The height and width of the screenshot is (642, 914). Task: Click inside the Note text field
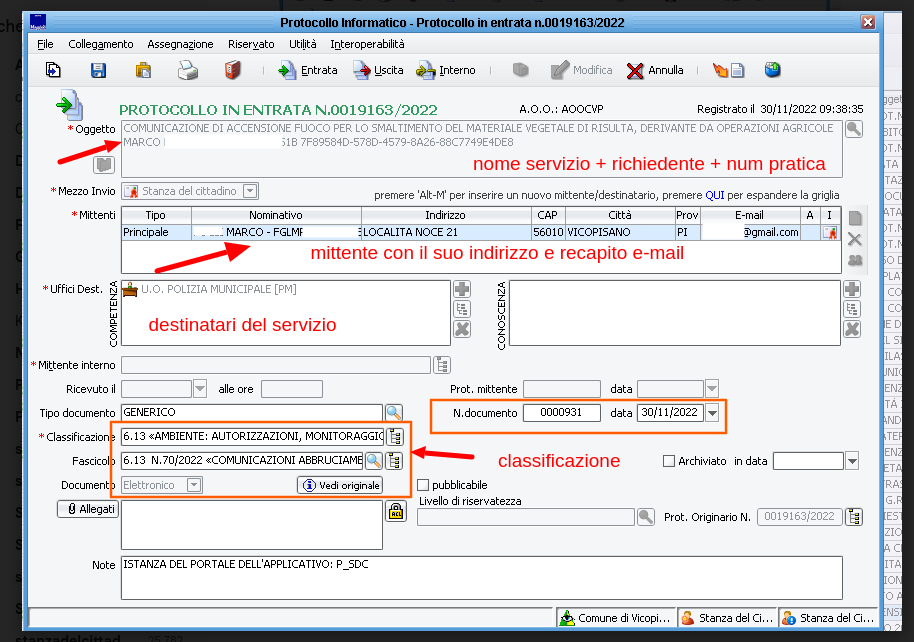480,577
